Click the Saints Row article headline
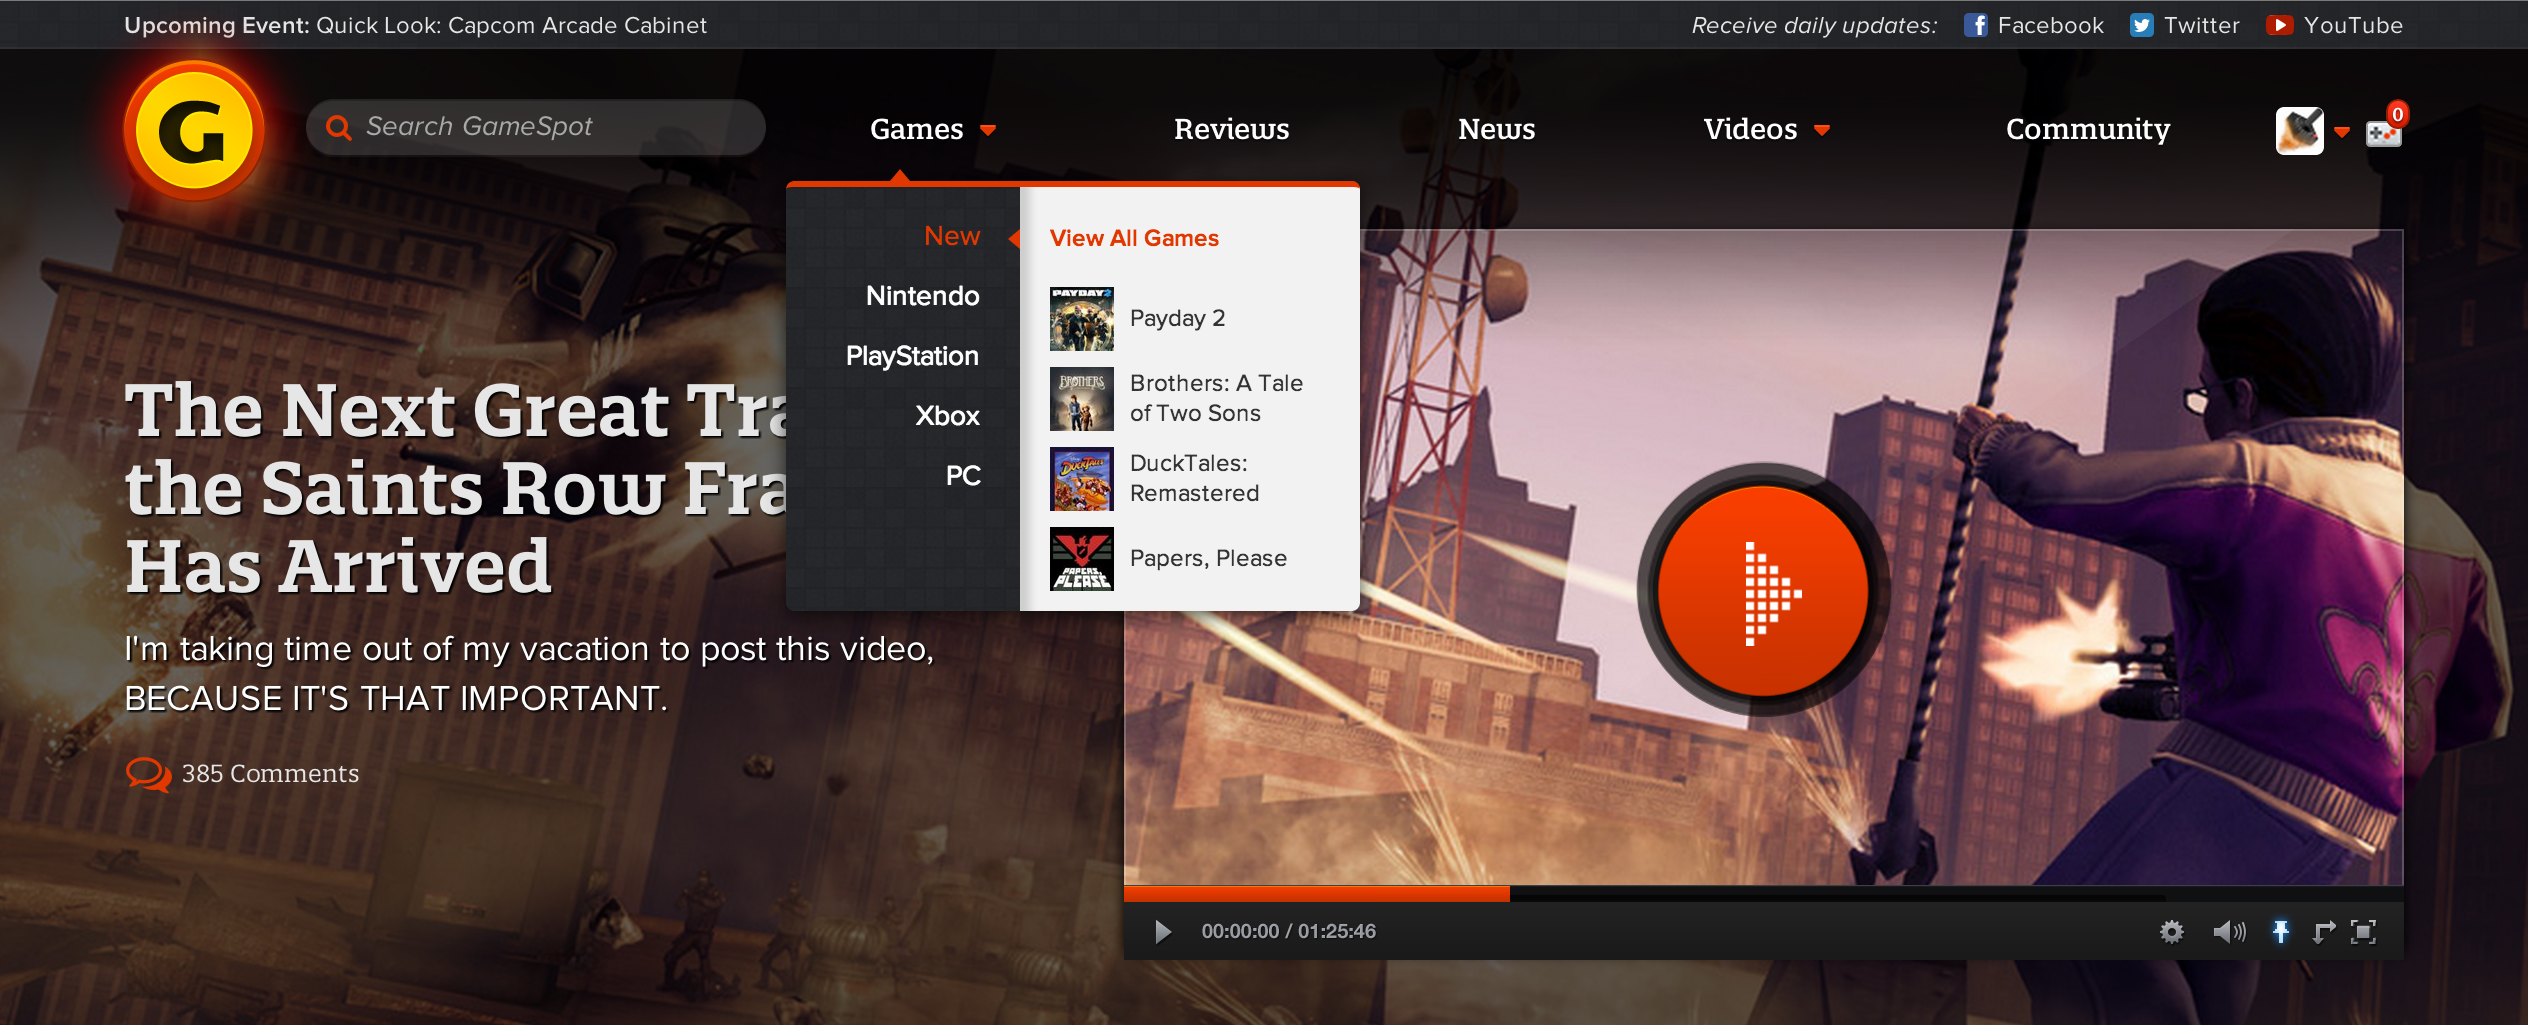The width and height of the screenshot is (2528, 1025). coord(455,488)
